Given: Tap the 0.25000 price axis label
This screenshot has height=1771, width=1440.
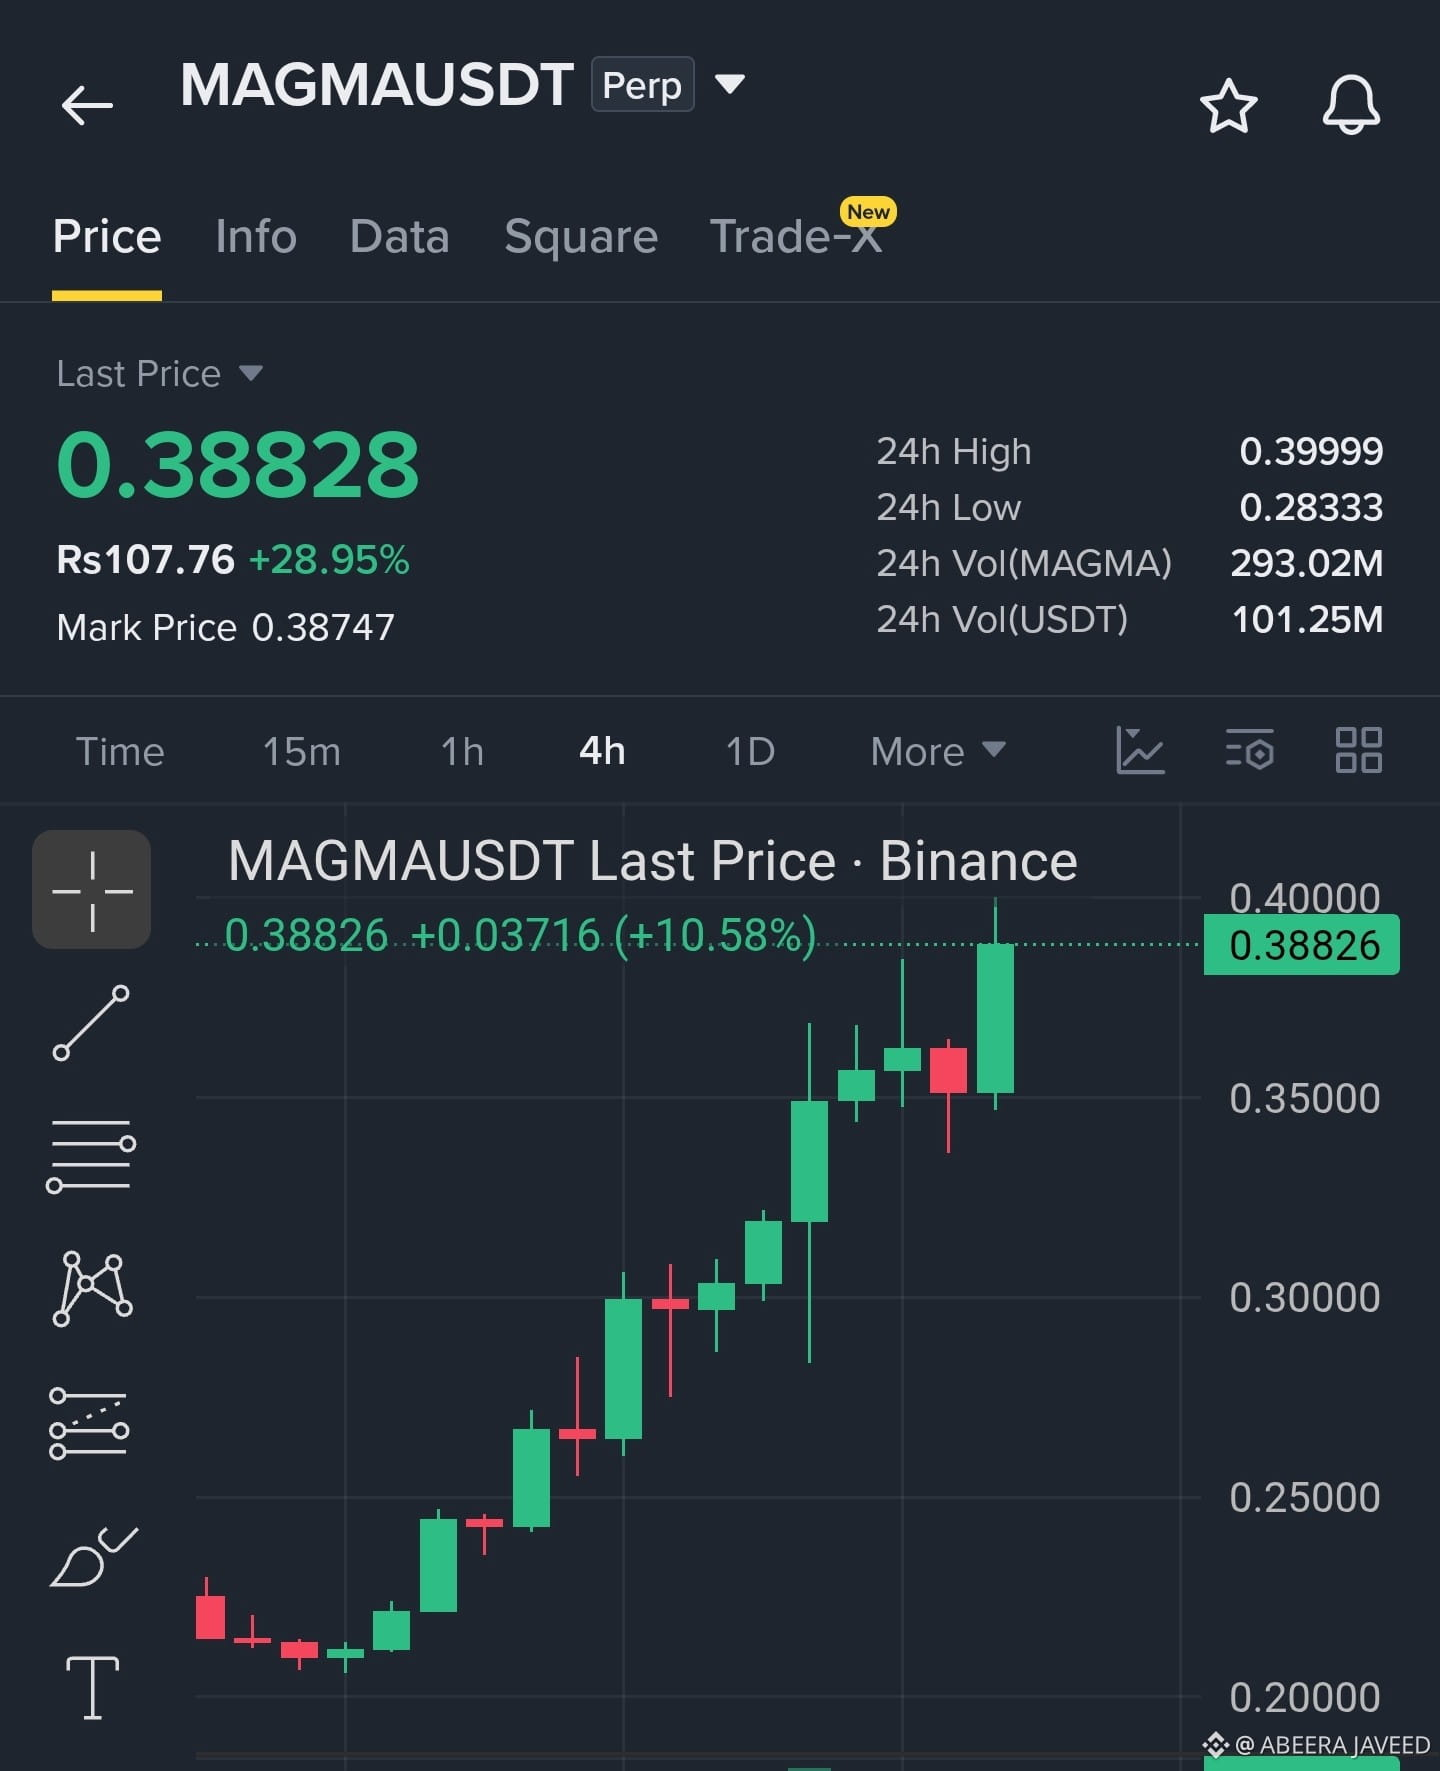Looking at the screenshot, I should click(1305, 1497).
